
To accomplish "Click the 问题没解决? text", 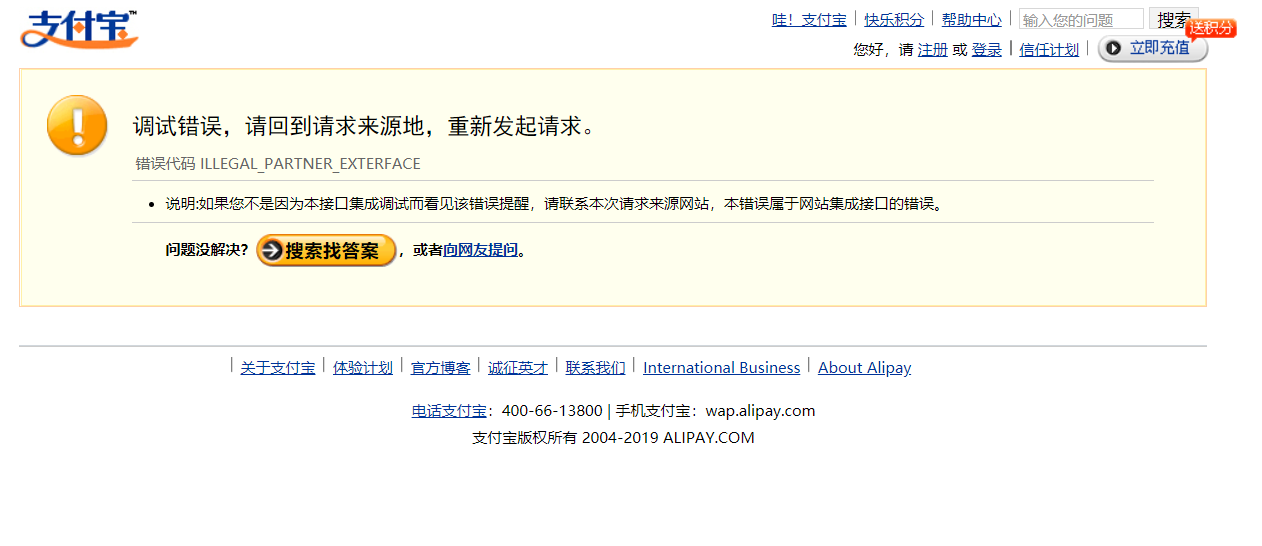I will click(x=207, y=250).
